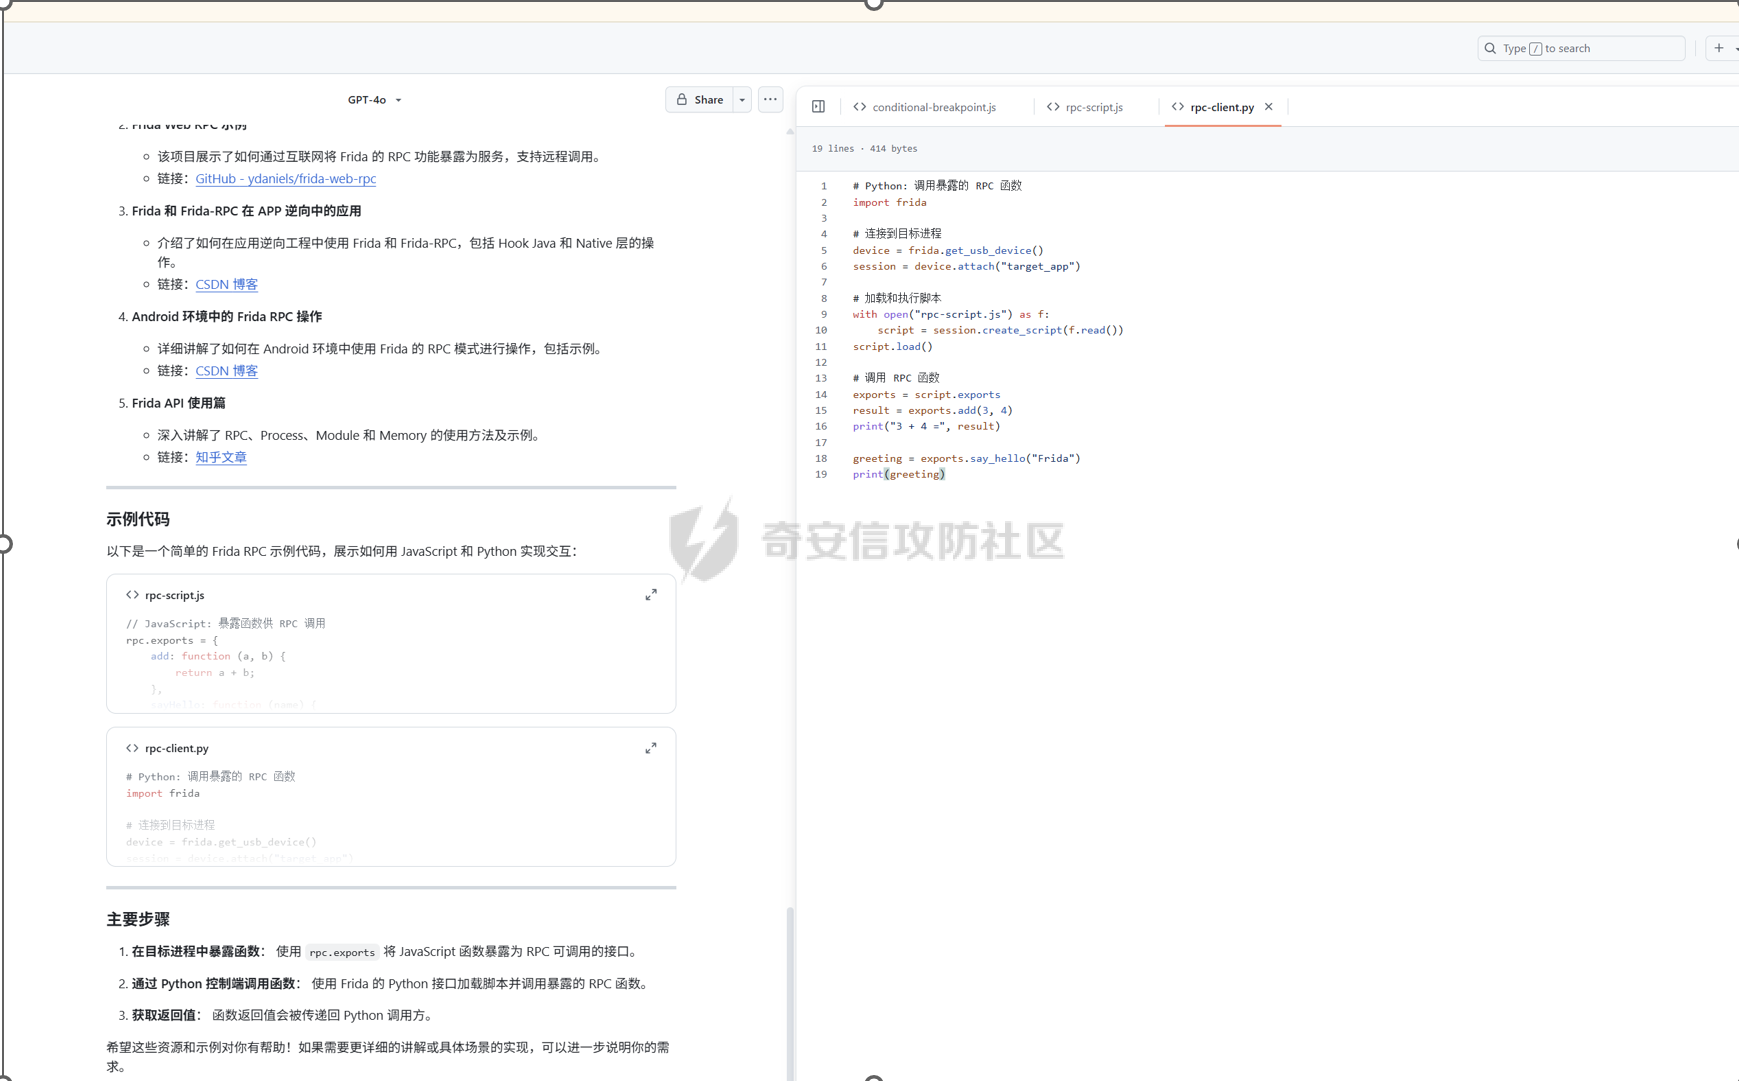Viewport: 1739px width, 1081px height.
Task: Open the GitHub ydaniels/frida-web-rpc link
Action: [286, 179]
